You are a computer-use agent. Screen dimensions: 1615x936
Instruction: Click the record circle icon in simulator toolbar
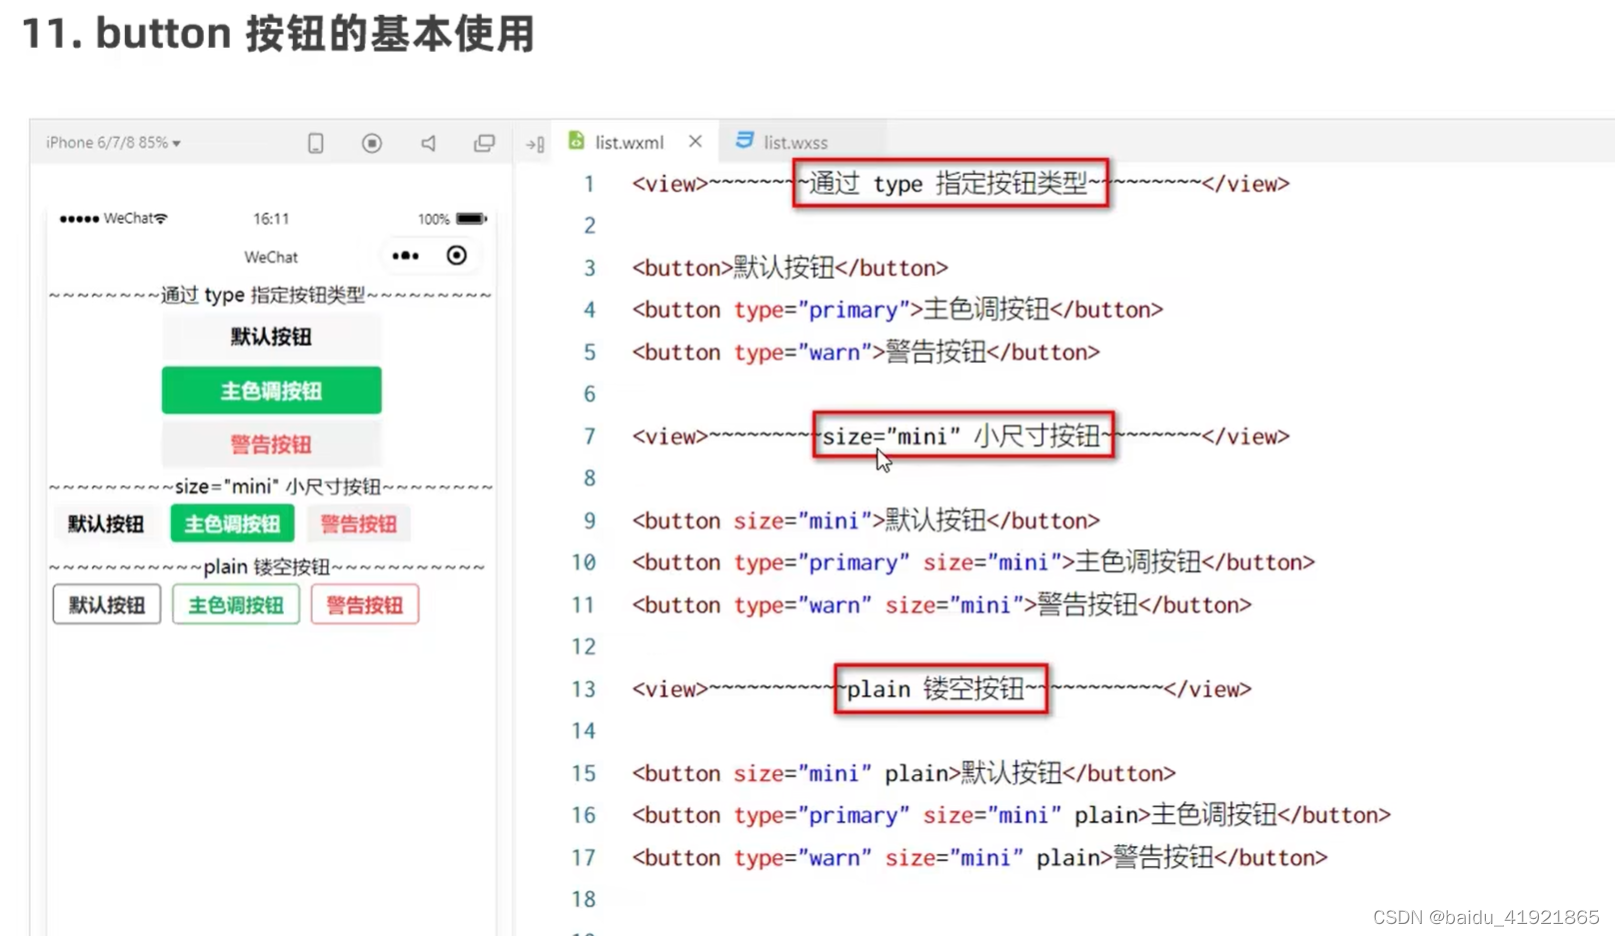point(372,143)
